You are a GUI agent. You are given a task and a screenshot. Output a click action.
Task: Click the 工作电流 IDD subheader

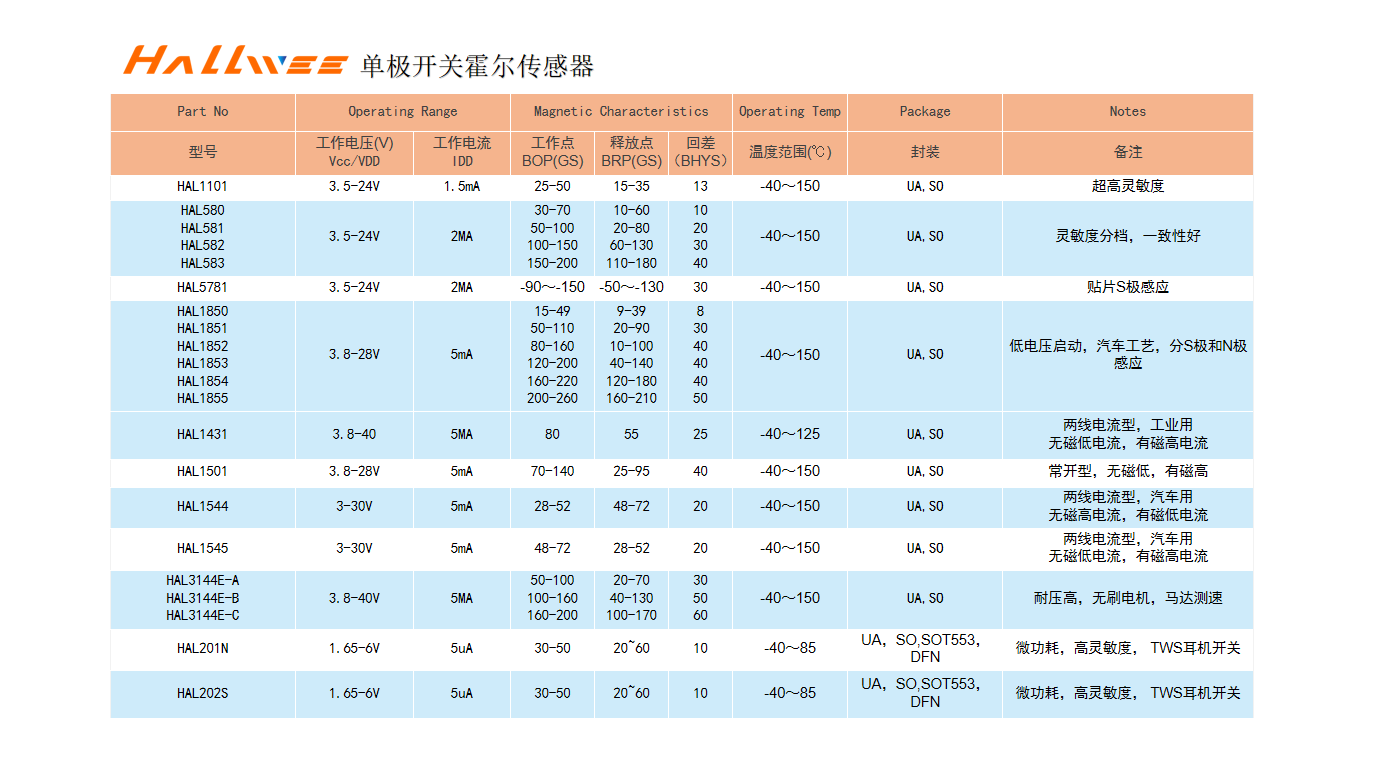(462, 153)
